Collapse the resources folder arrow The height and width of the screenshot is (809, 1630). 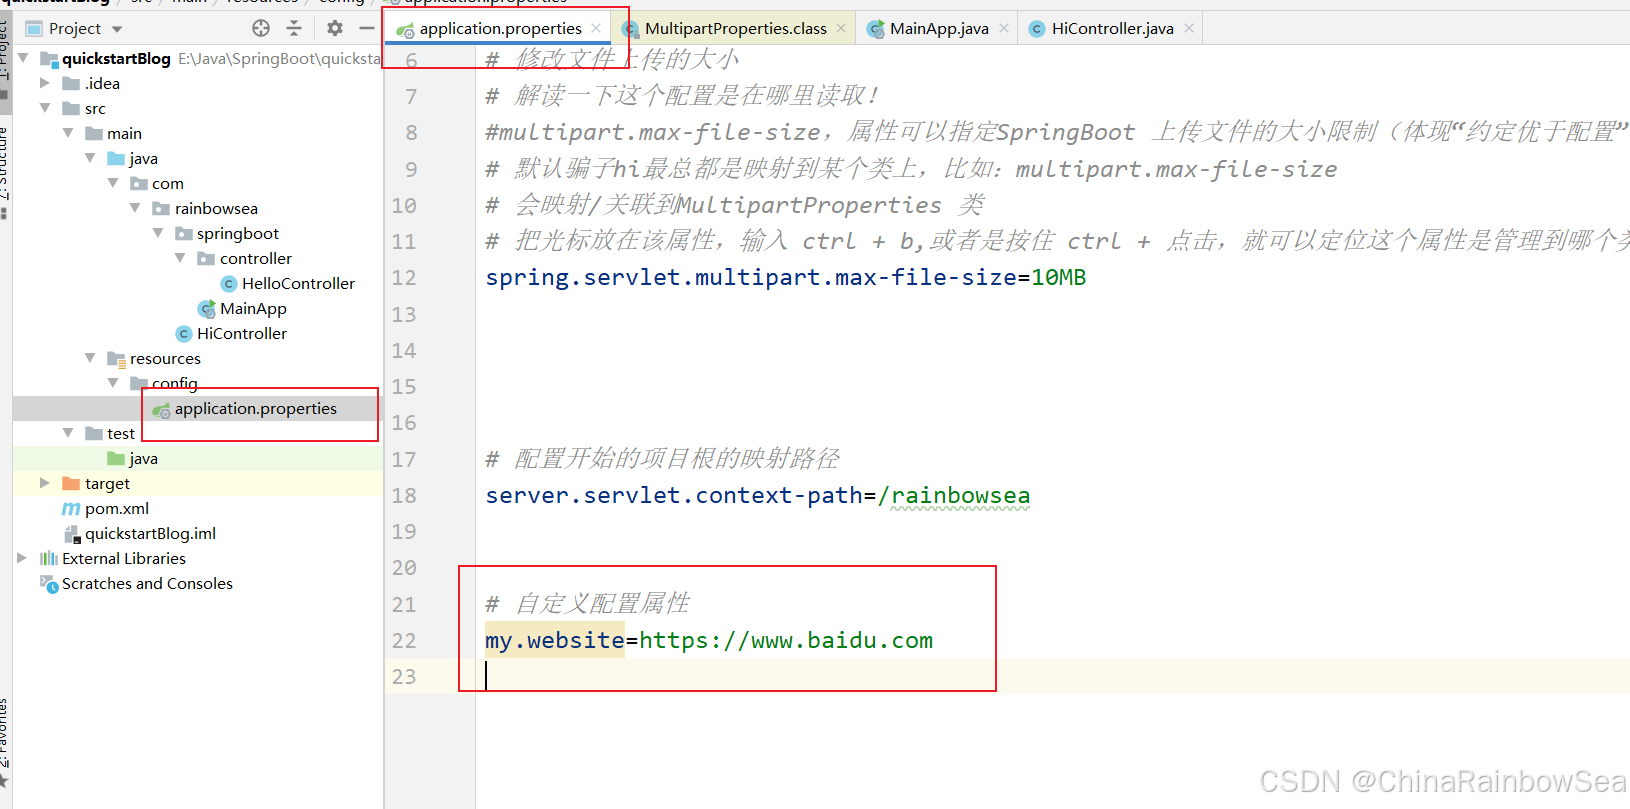click(90, 358)
